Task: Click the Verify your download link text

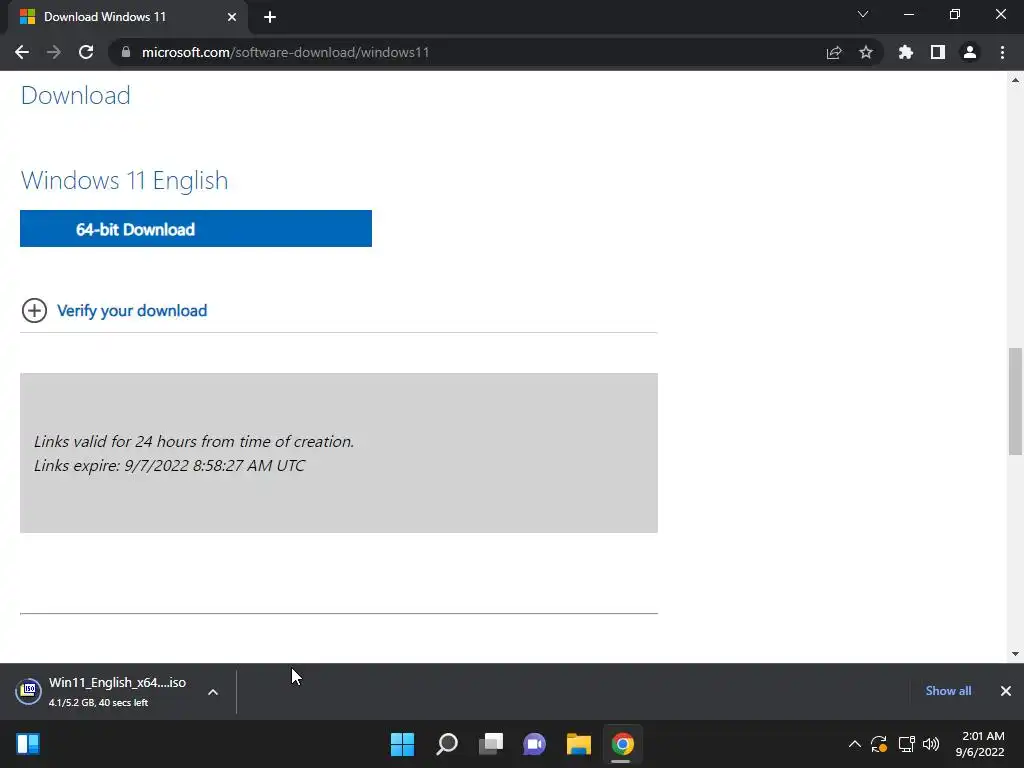Action: [x=132, y=311]
